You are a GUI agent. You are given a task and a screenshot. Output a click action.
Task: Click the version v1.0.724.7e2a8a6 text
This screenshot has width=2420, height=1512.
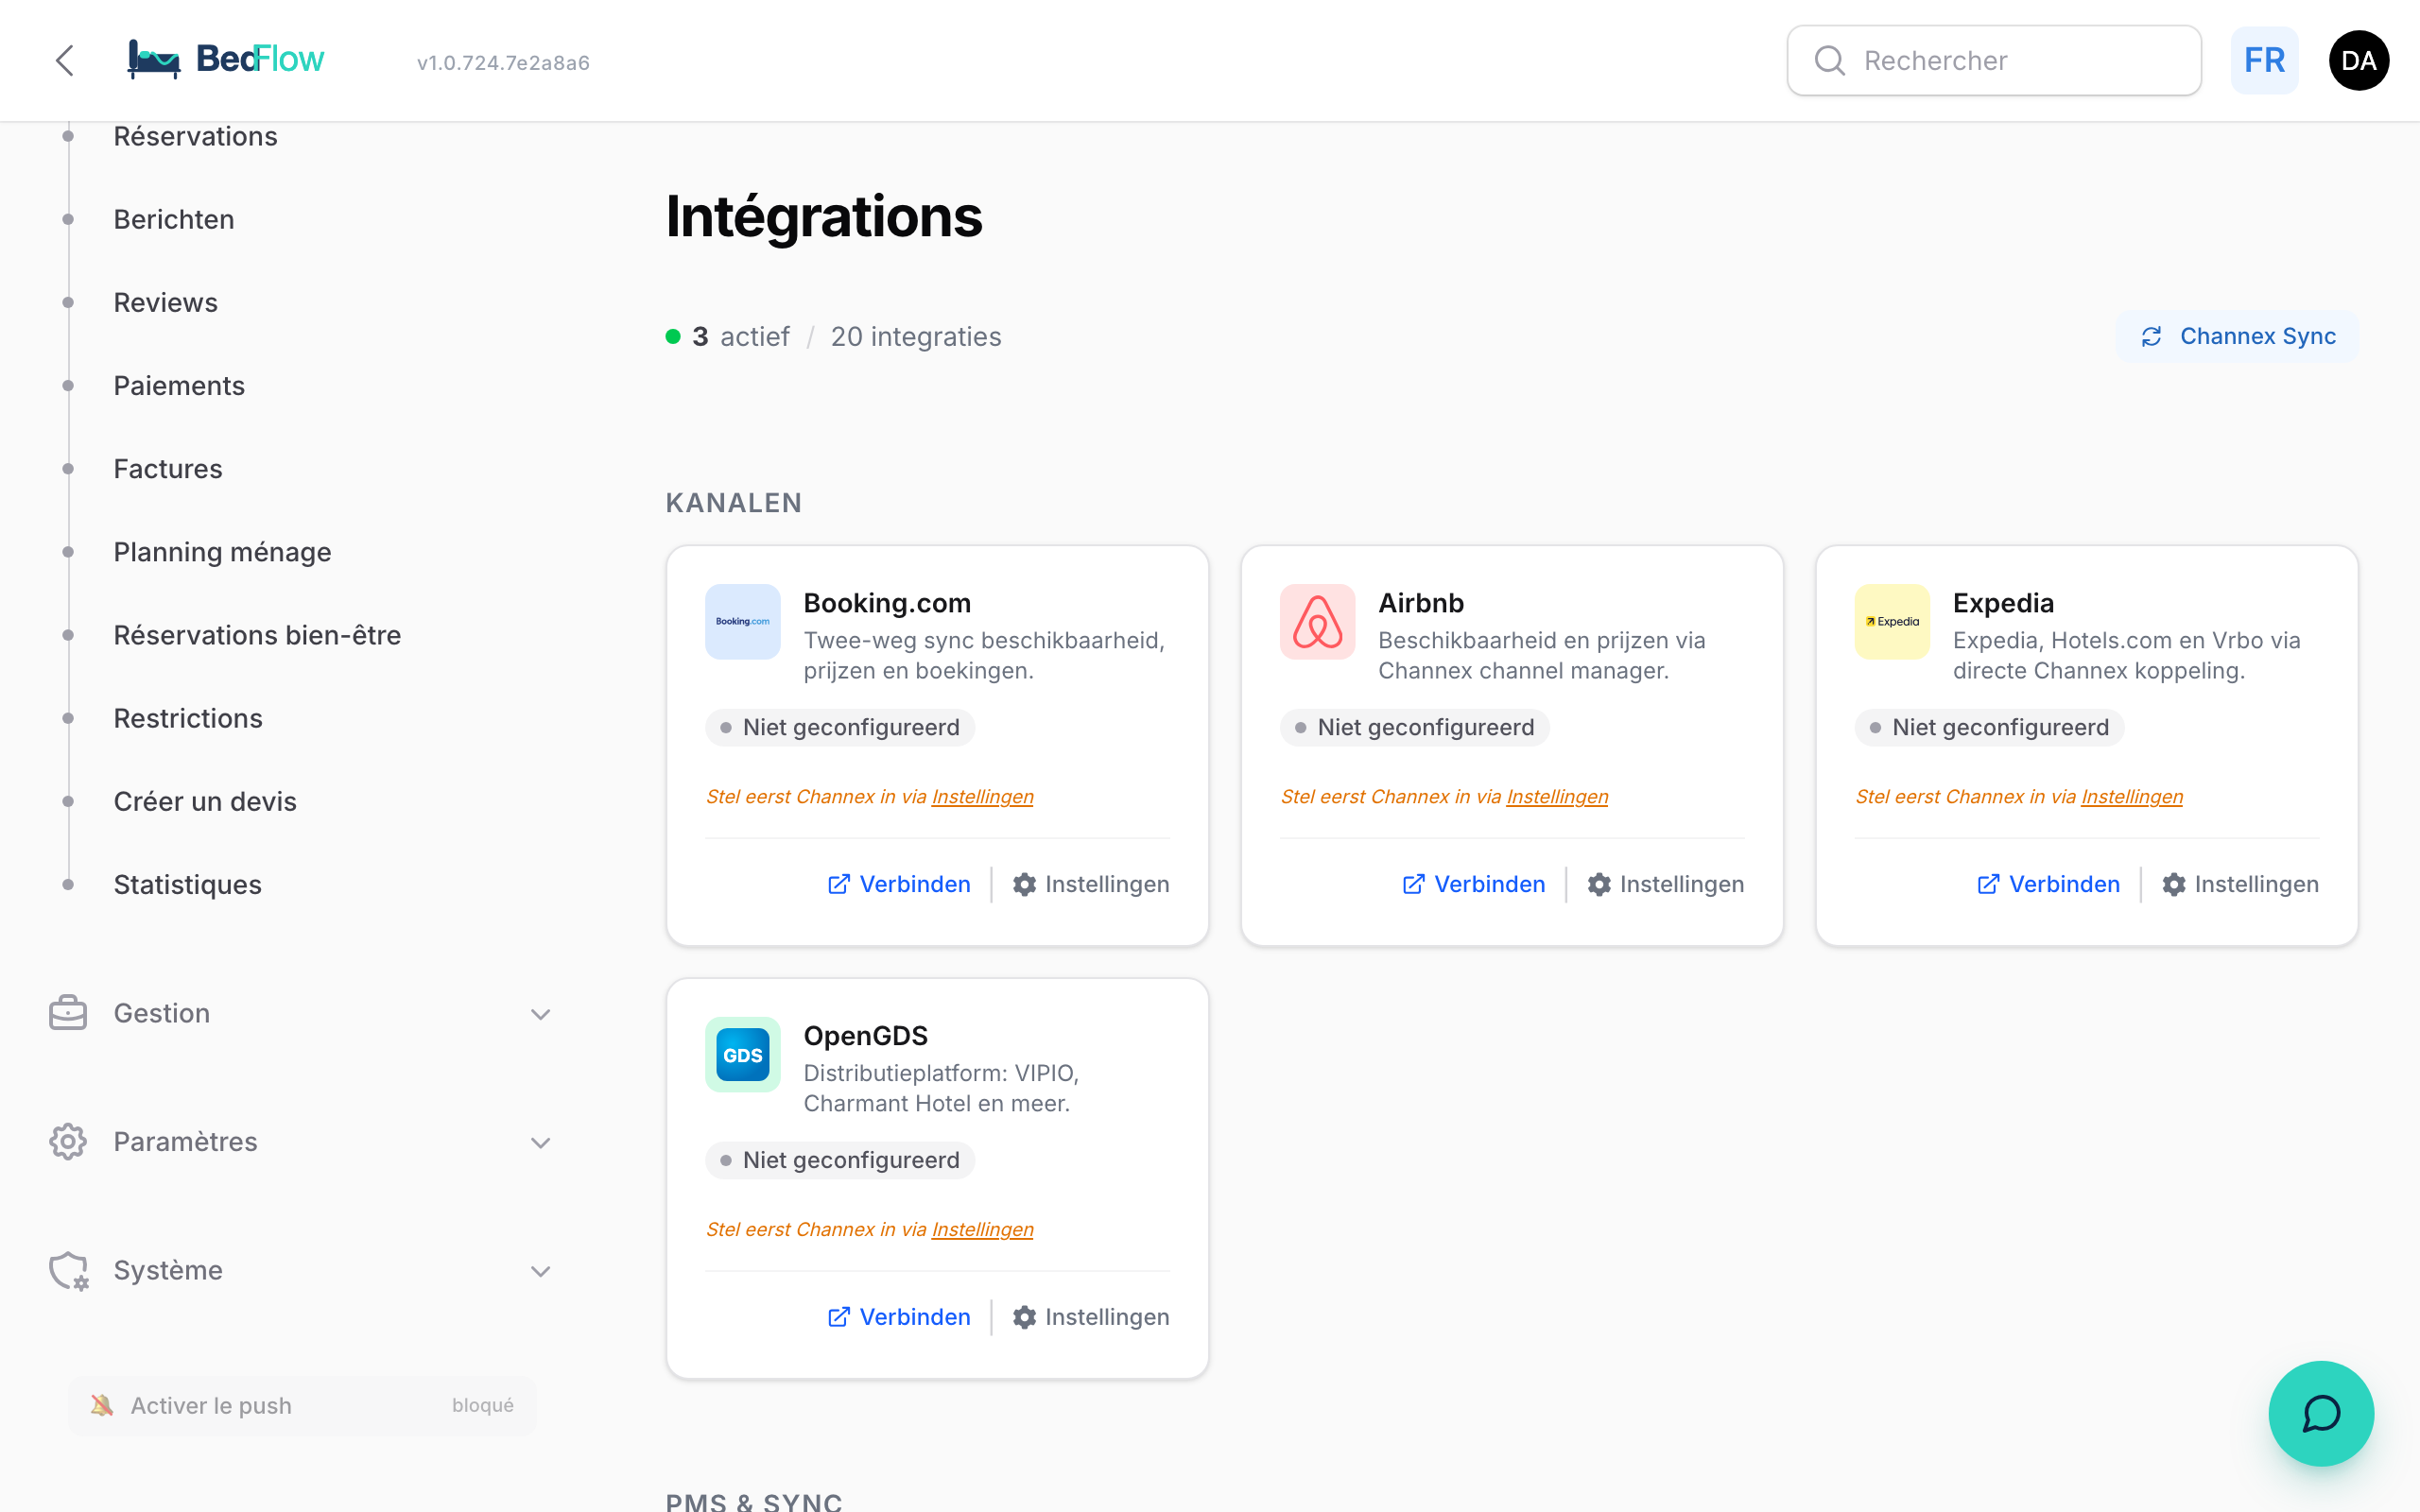click(x=503, y=62)
